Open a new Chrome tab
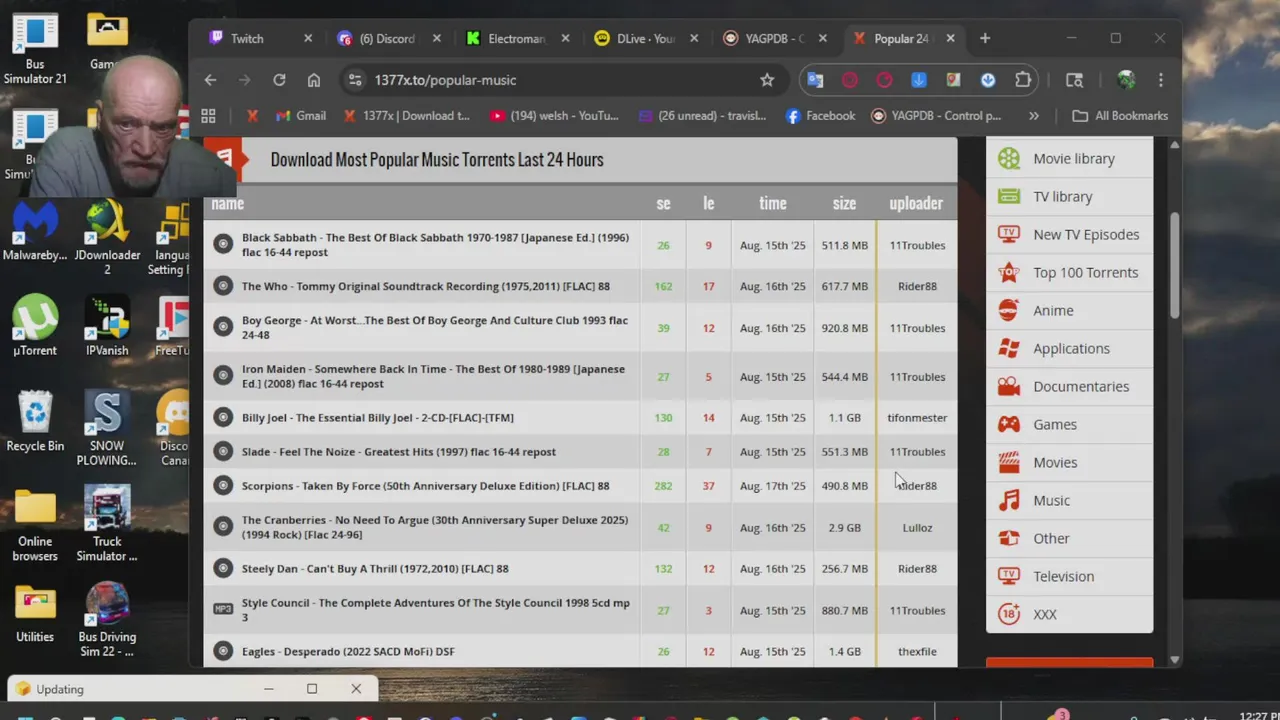Image resolution: width=1280 pixels, height=720 pixels. (x=985, y=39)
